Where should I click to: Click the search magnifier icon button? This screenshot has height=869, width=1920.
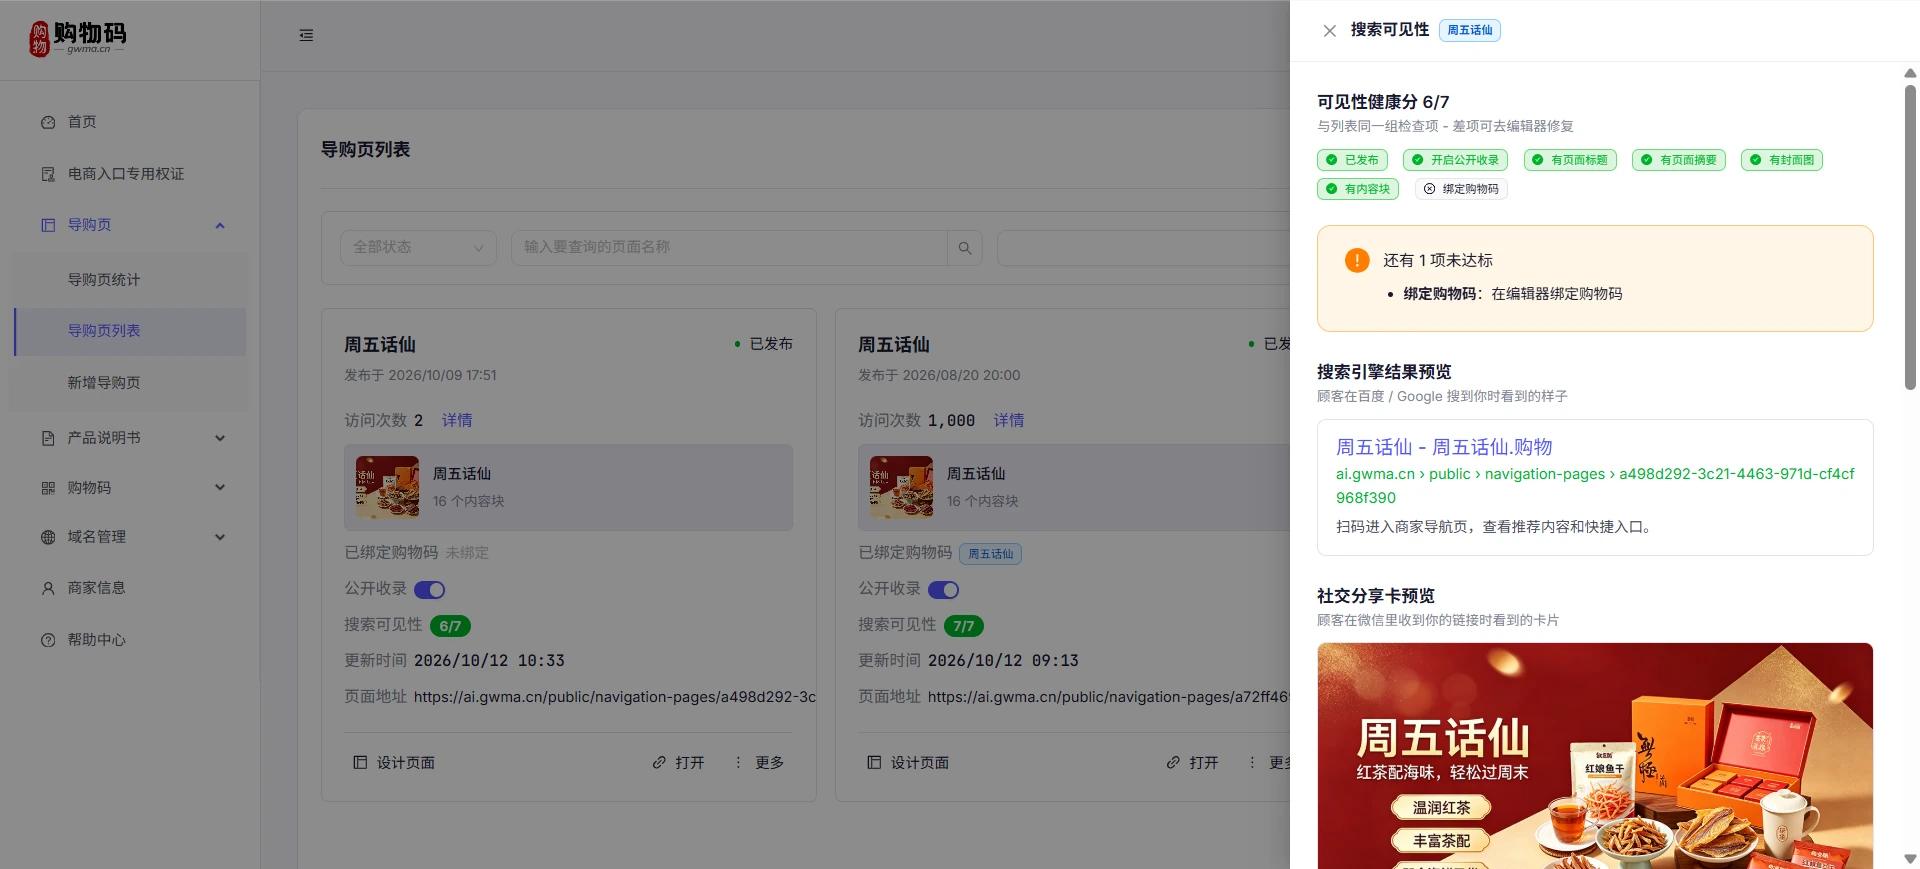click(x=965, y=248)
